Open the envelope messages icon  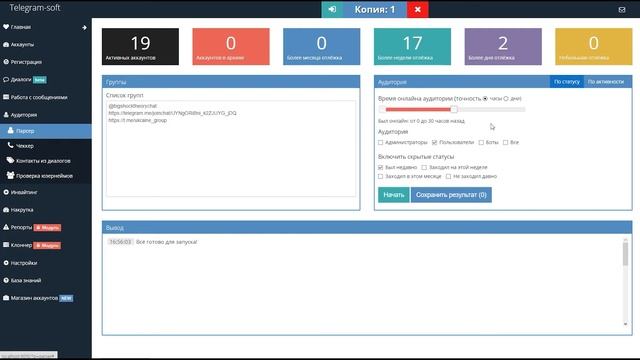click(x=622, y=9)
